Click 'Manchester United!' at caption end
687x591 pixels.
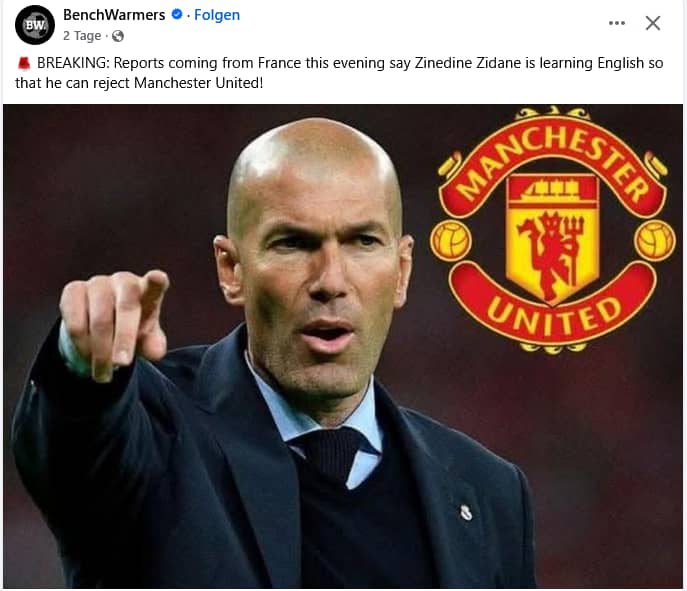(x=198, y=83)
